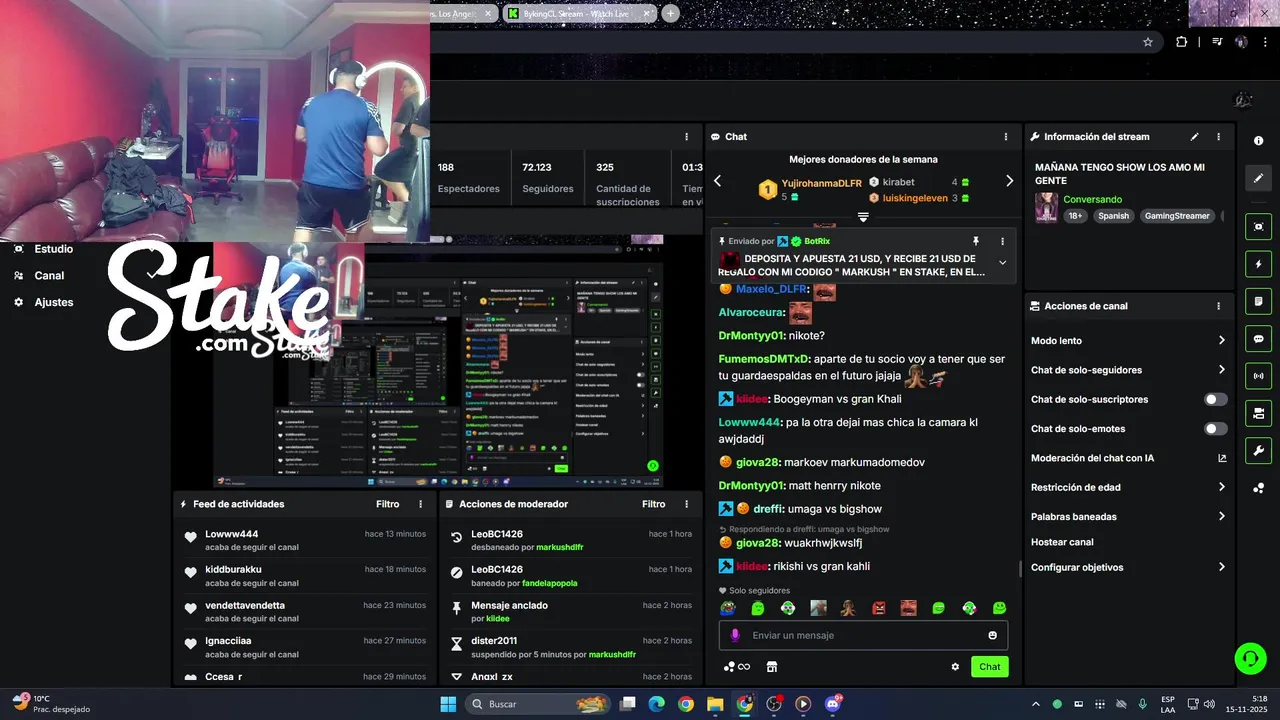Click the points infinity icon below message box
The height and width of the screenshot is (720, 1280).
click(737, 667)
